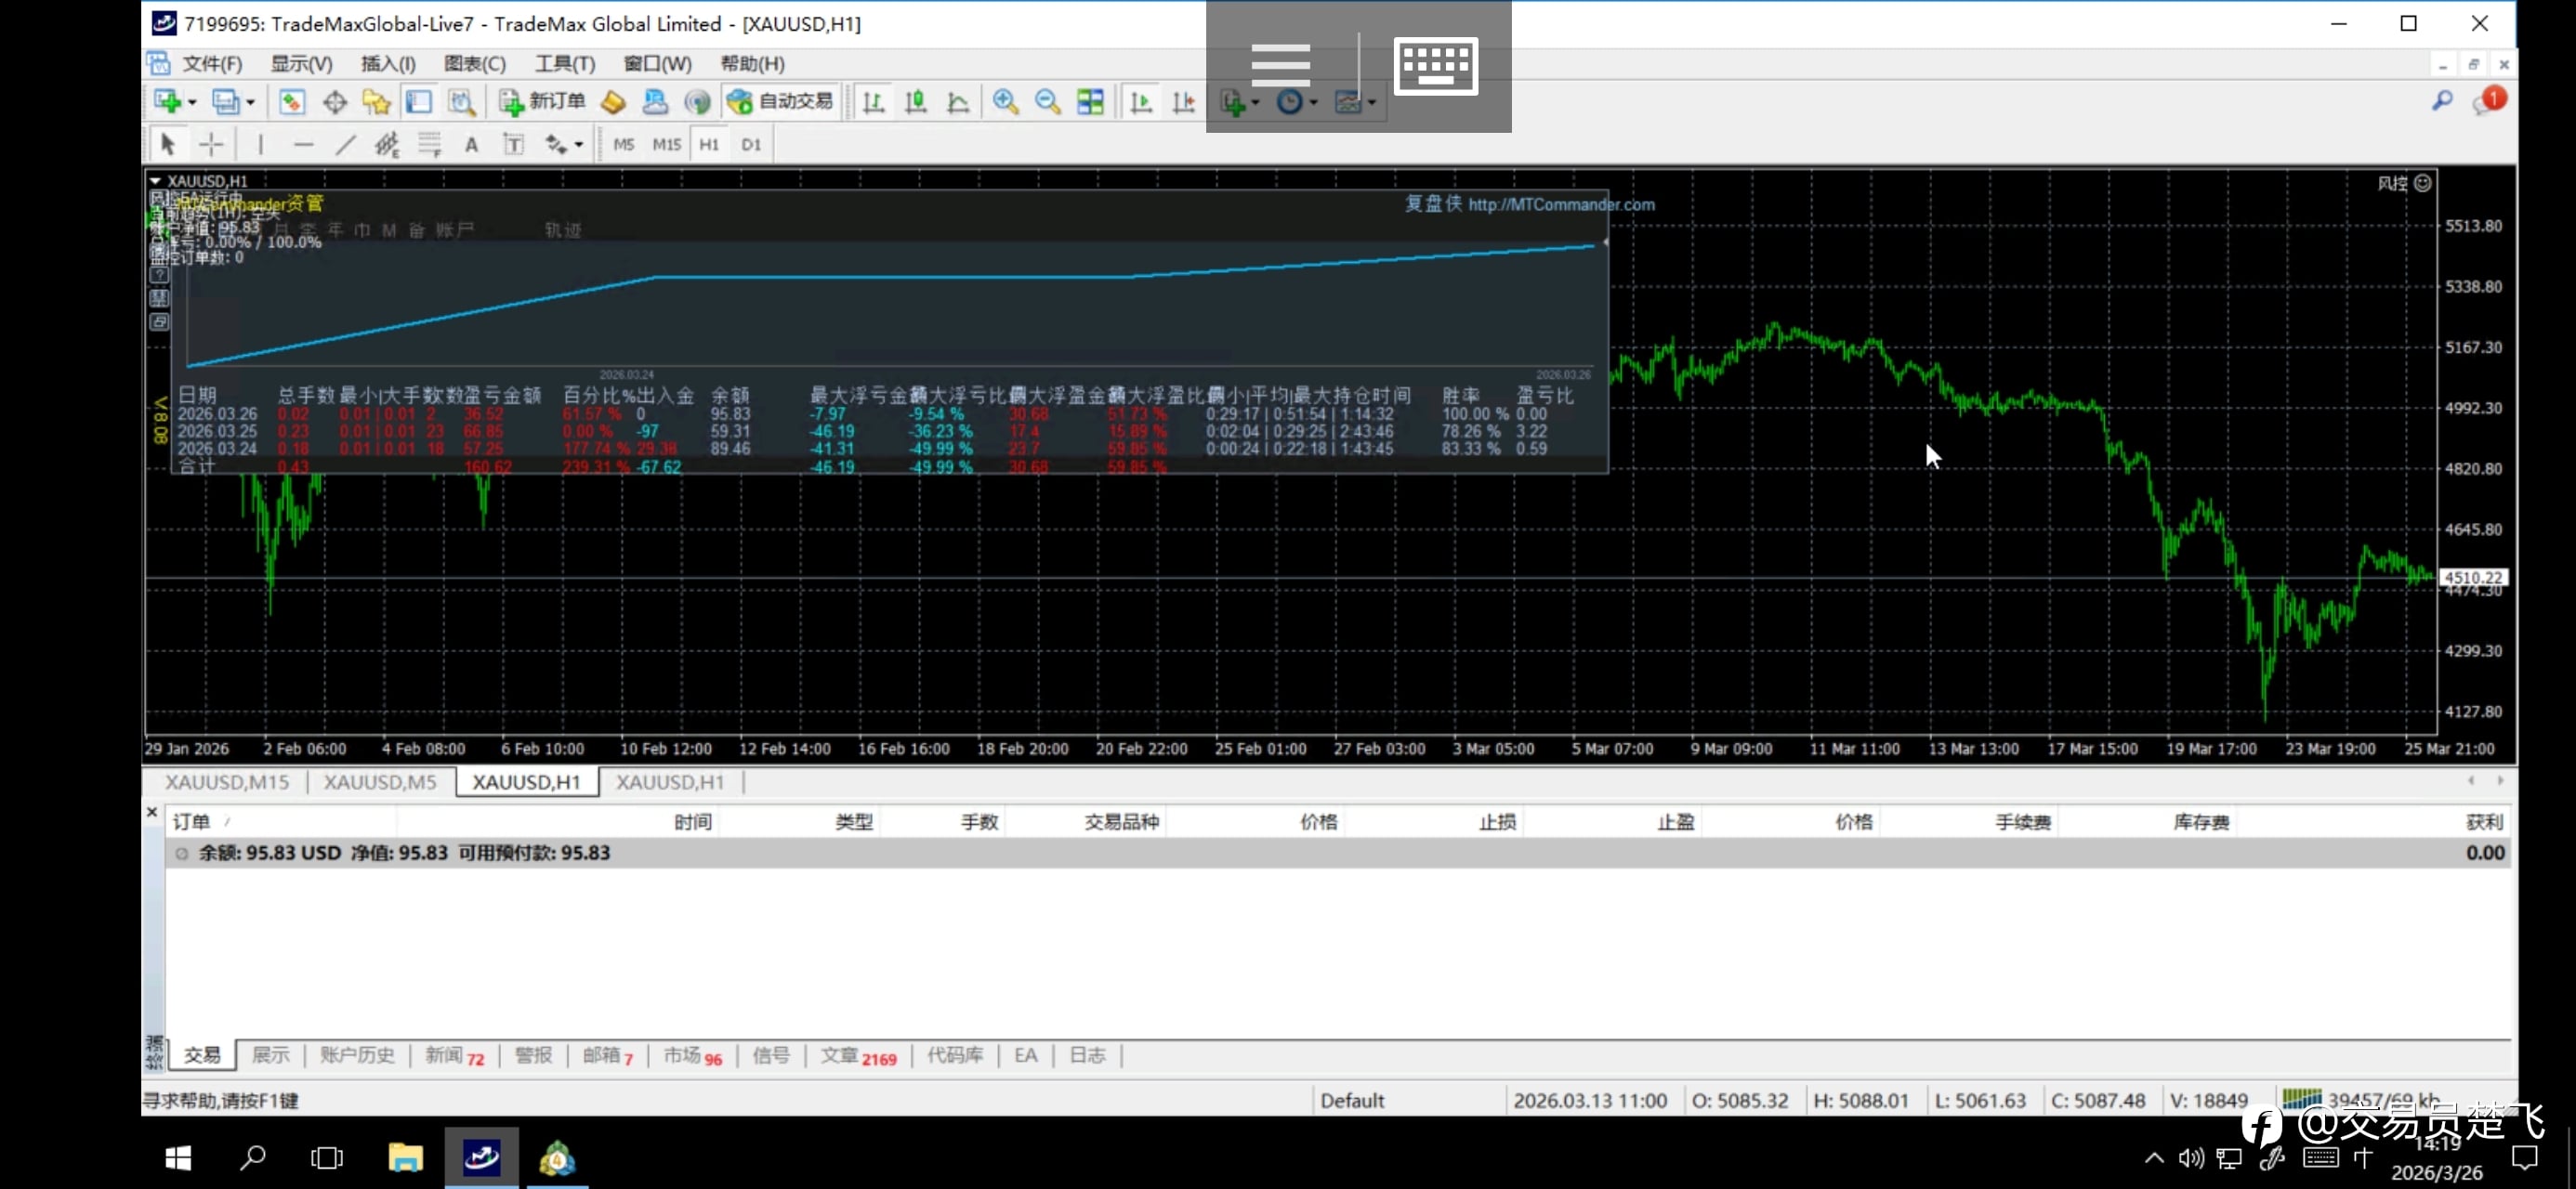Image resolution: width=2576 pixels, height=1189 pixels.
Task: Open the 图表(C) menu
Action: [x=474, y=64]
